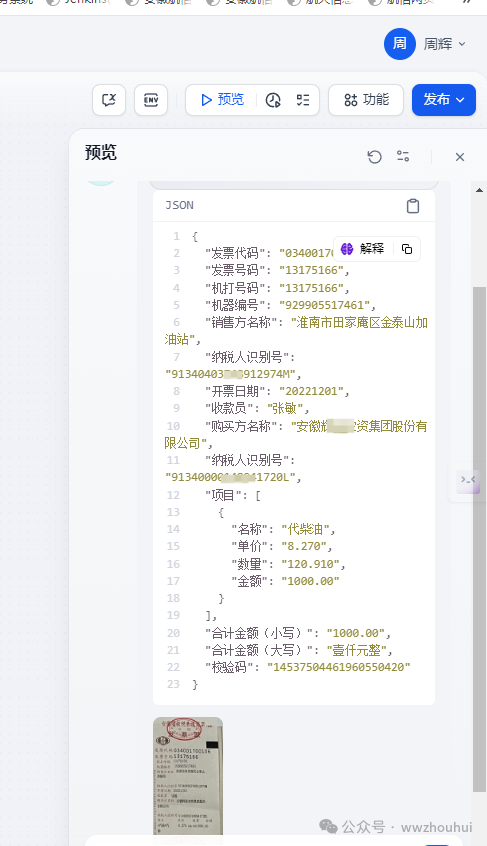The width and height of the screenshot is (487, 846).
Task: Click the cashier value "张敏"
Action: 286,408
